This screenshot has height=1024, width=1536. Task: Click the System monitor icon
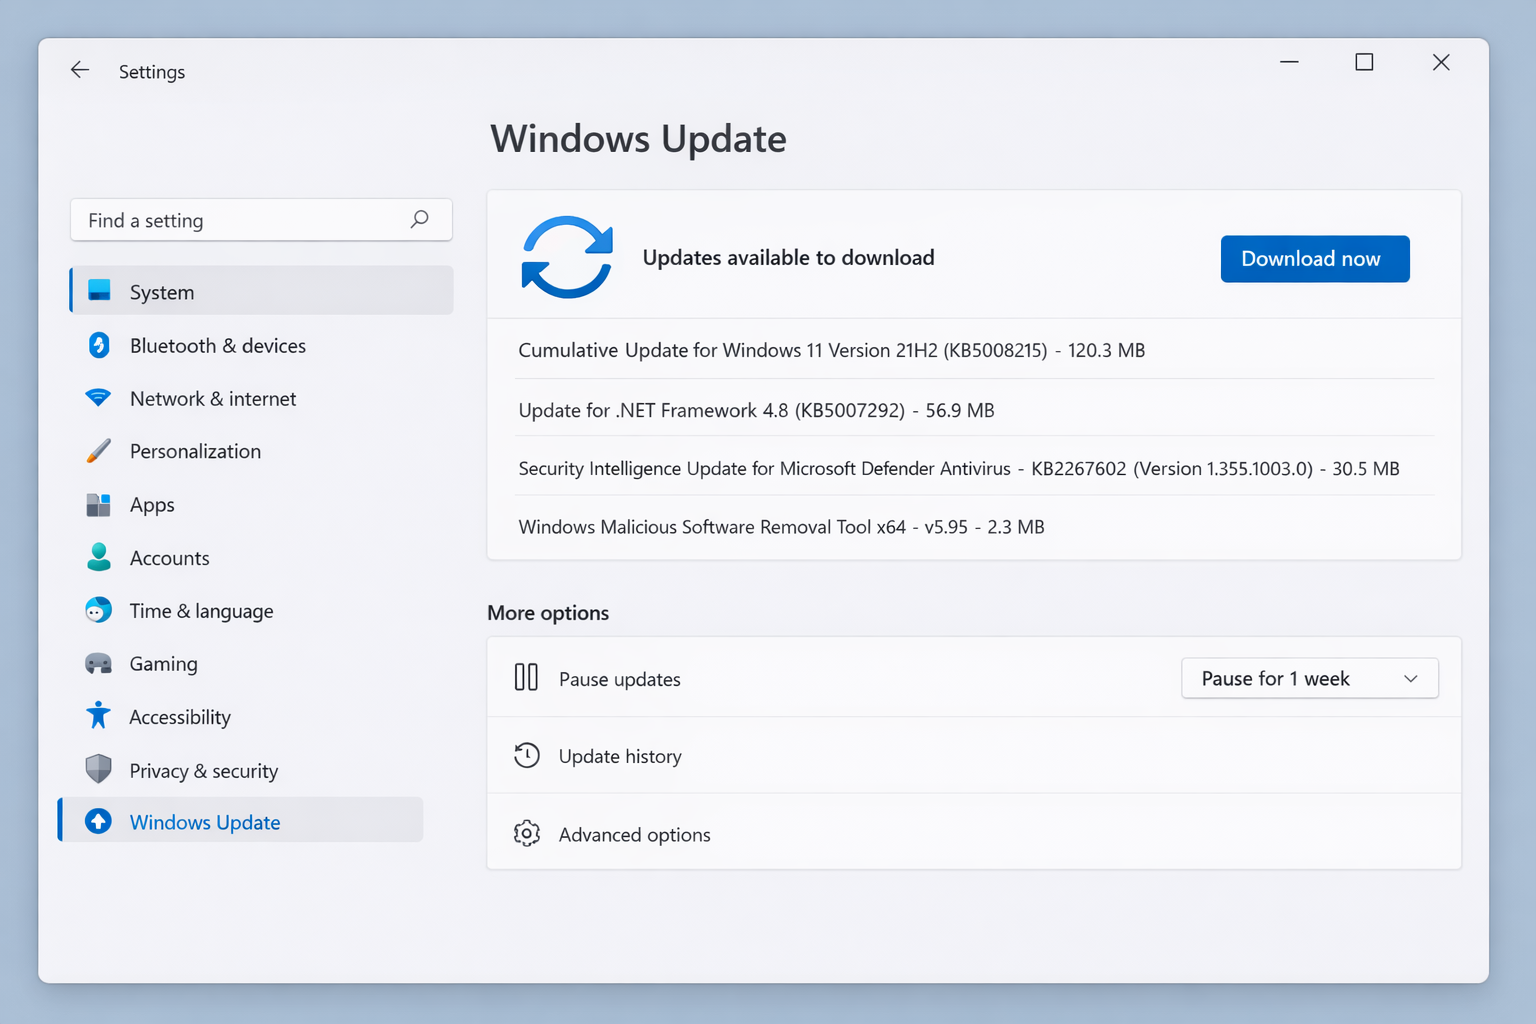tap(99, 291)
